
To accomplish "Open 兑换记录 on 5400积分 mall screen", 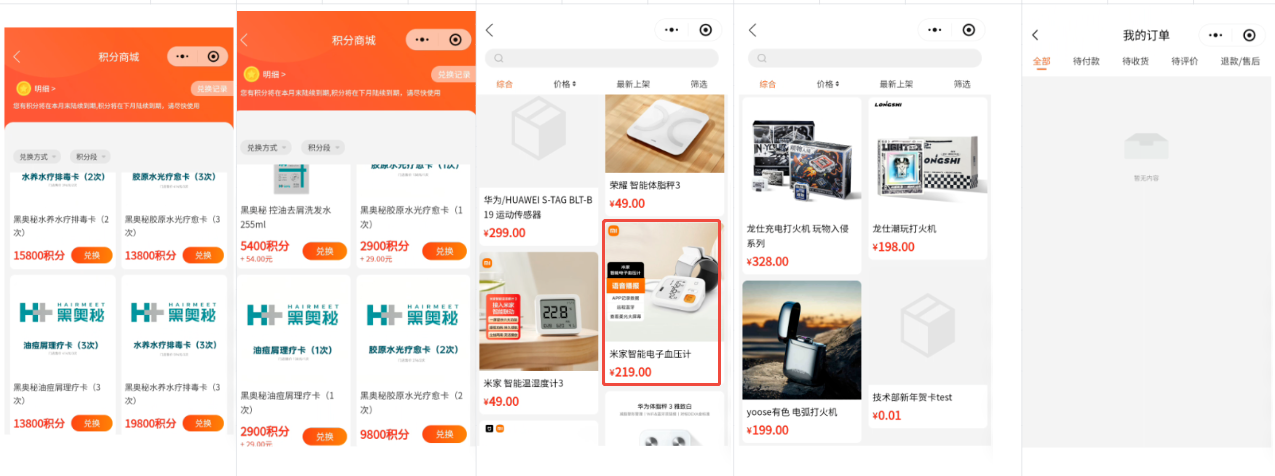I will tap(452, 75).
